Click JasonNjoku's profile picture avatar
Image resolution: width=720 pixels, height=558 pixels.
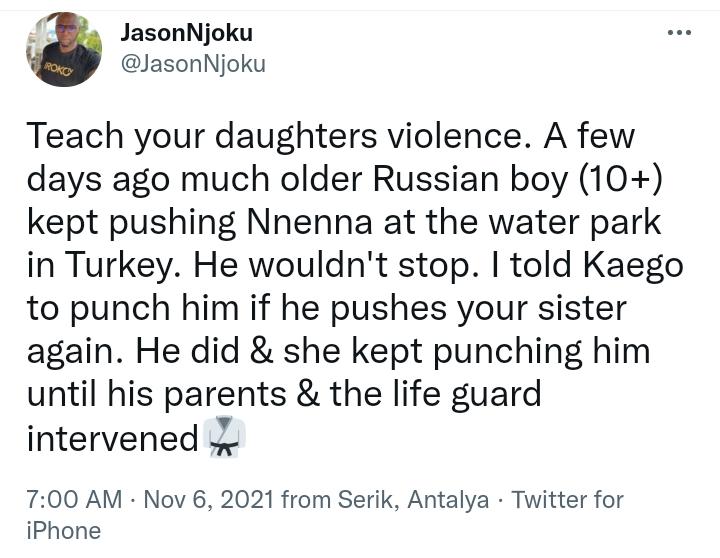64,50
